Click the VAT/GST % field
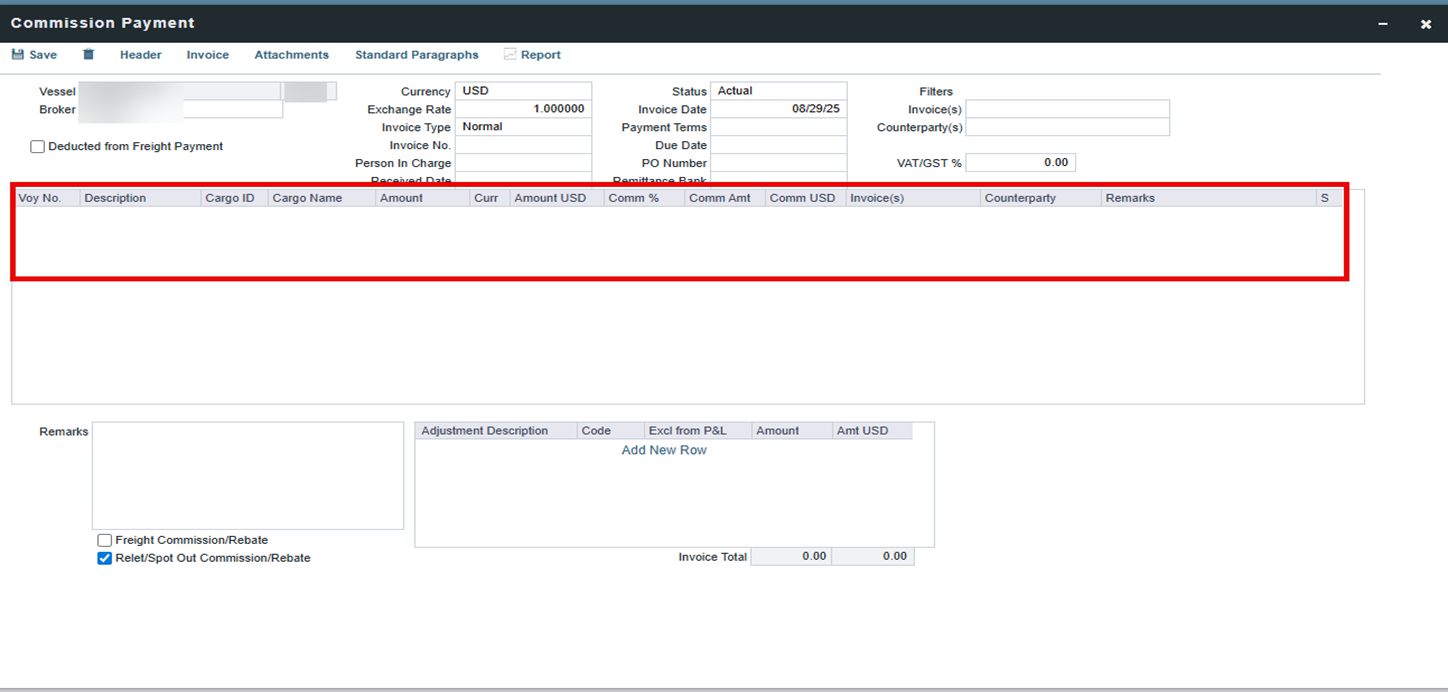 click(1020, 163)
